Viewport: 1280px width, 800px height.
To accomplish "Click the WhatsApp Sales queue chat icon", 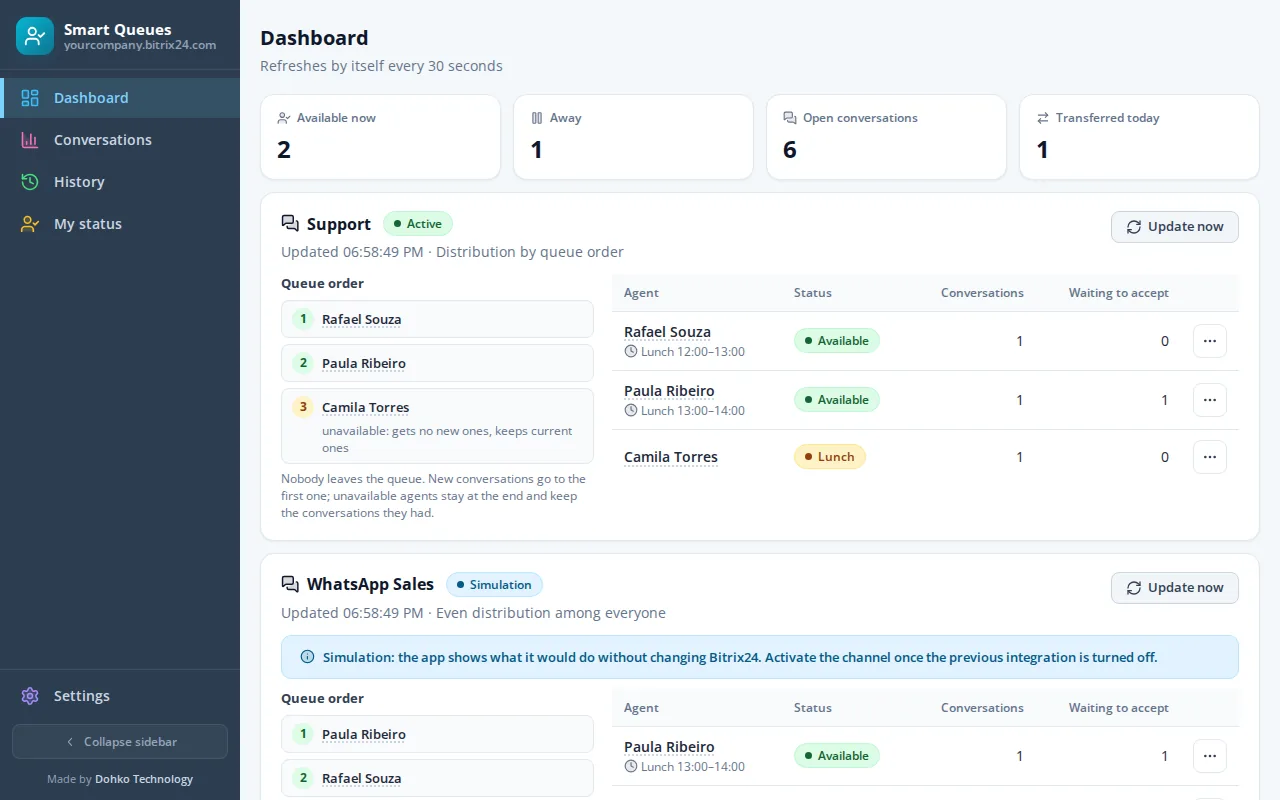I will point(290,584).
